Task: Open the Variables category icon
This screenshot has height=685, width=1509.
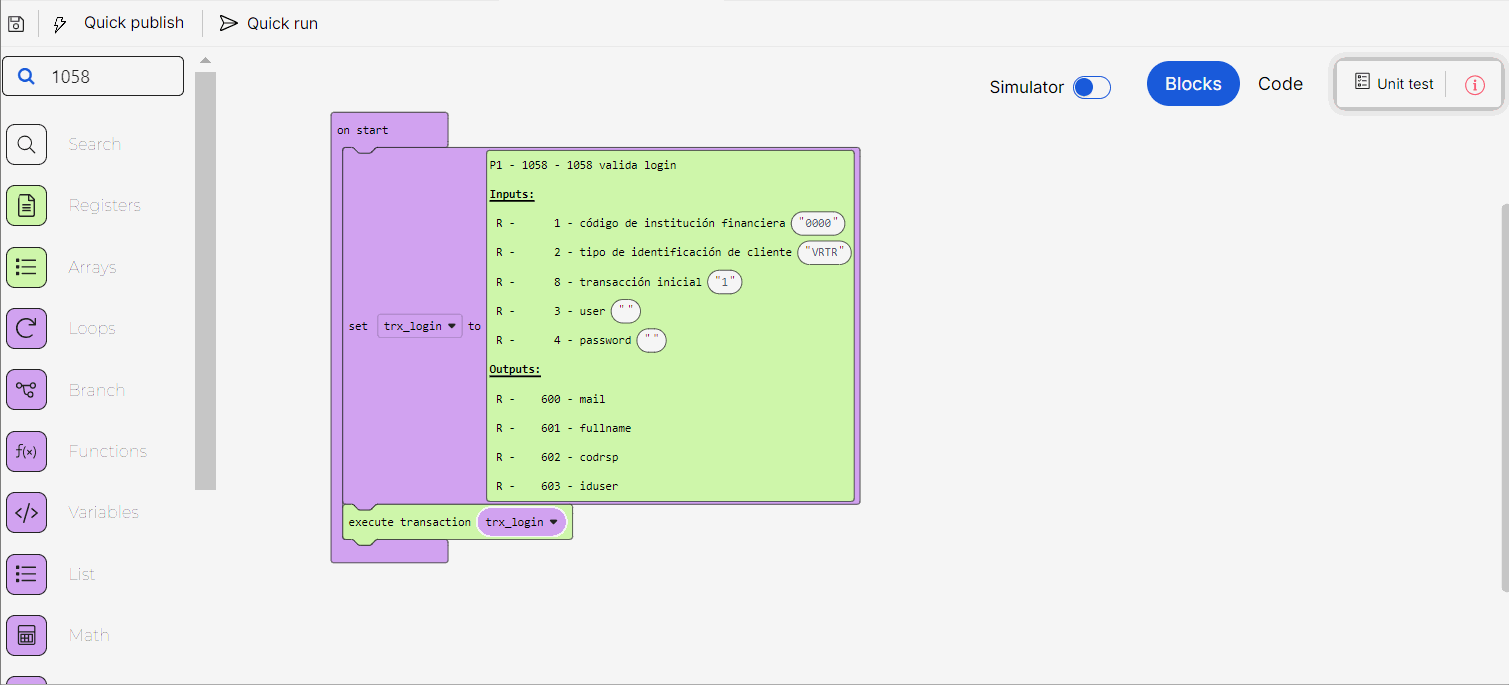Action: point(27,513)
